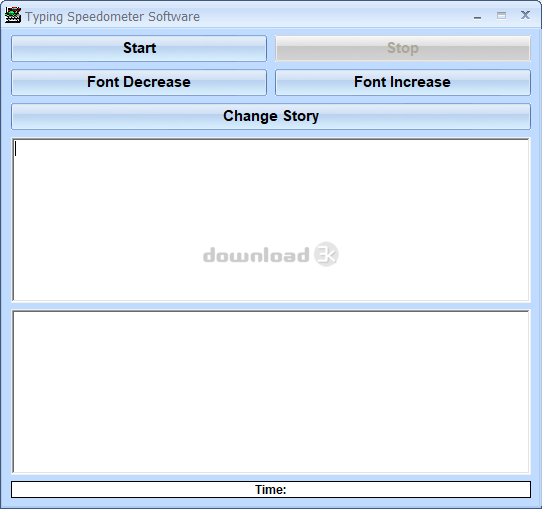Start the typing test
The image size is (542, 509).
coord(139,48)
